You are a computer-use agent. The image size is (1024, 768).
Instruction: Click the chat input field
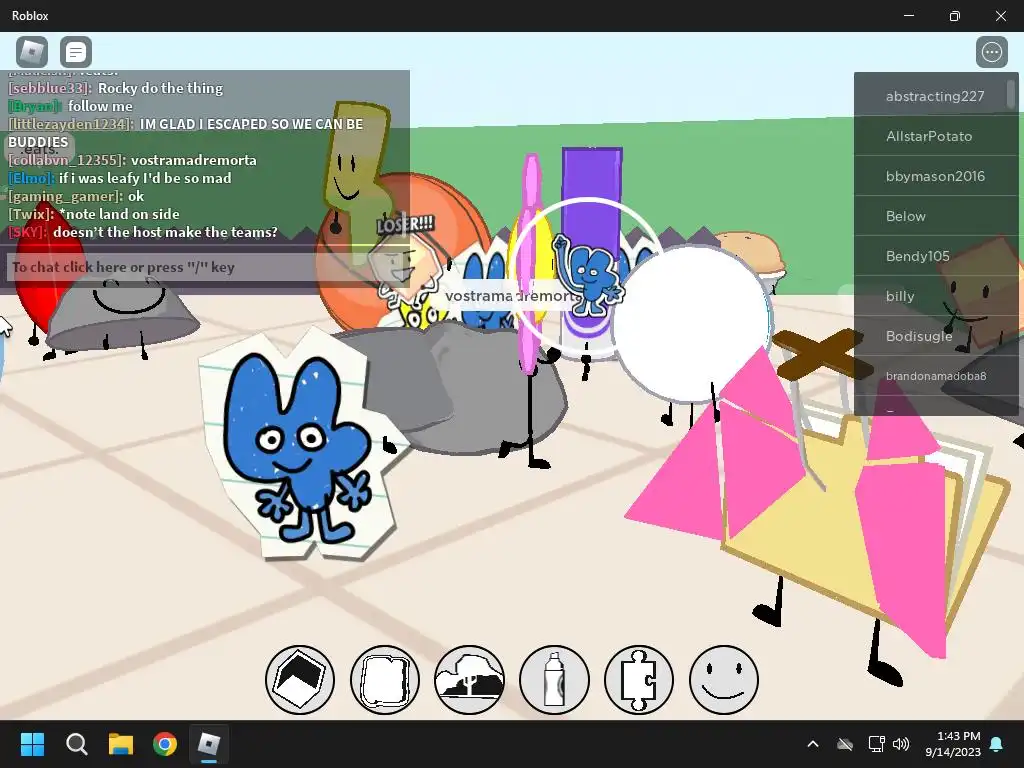pyautogui.click(x=205, y=267)
